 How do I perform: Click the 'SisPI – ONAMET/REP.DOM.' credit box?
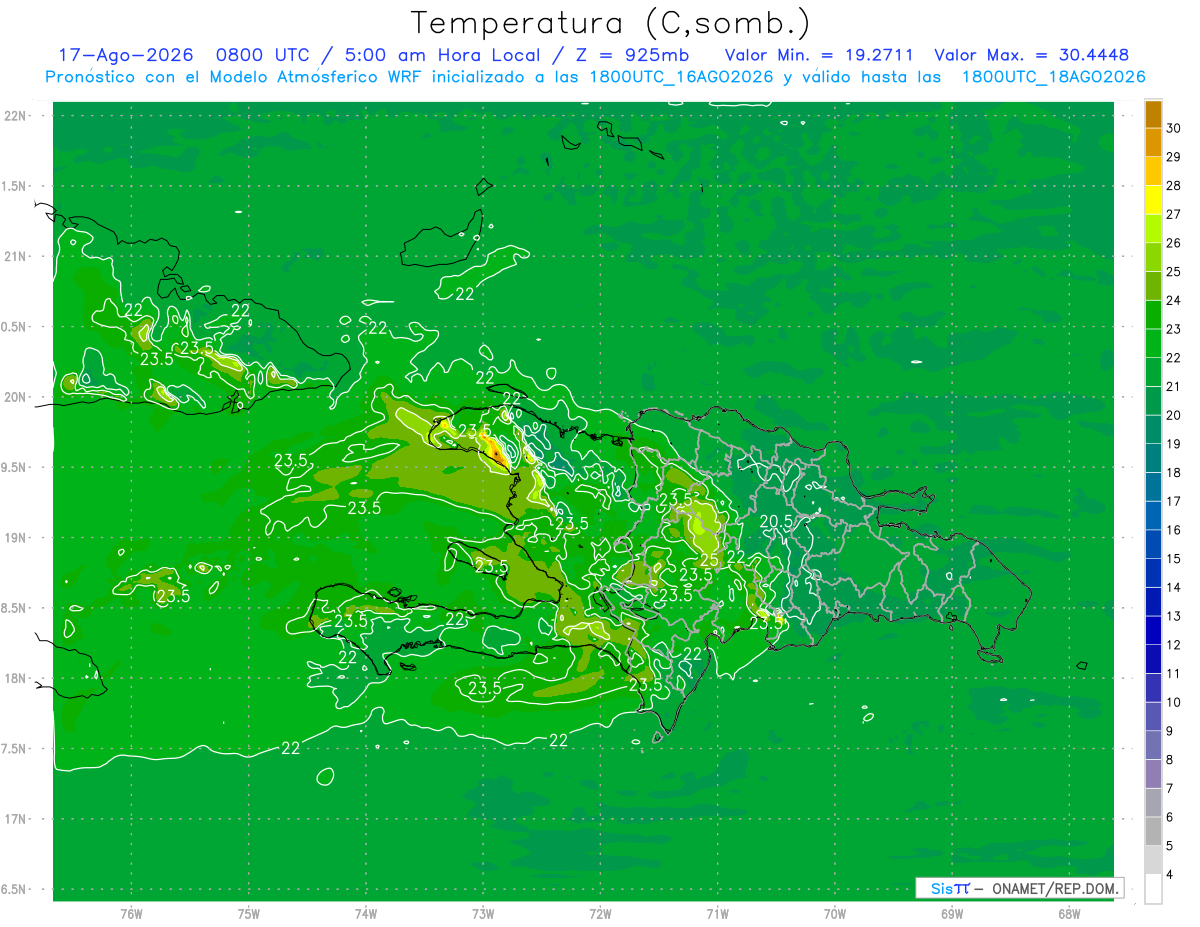(x=1020, y=888)
